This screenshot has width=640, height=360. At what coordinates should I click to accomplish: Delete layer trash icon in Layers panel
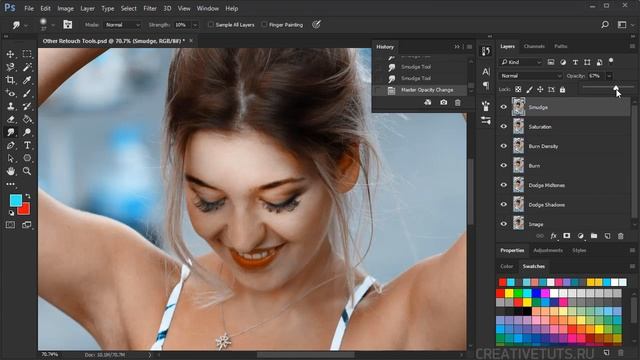pyautogui.click(x=620, y=236)
